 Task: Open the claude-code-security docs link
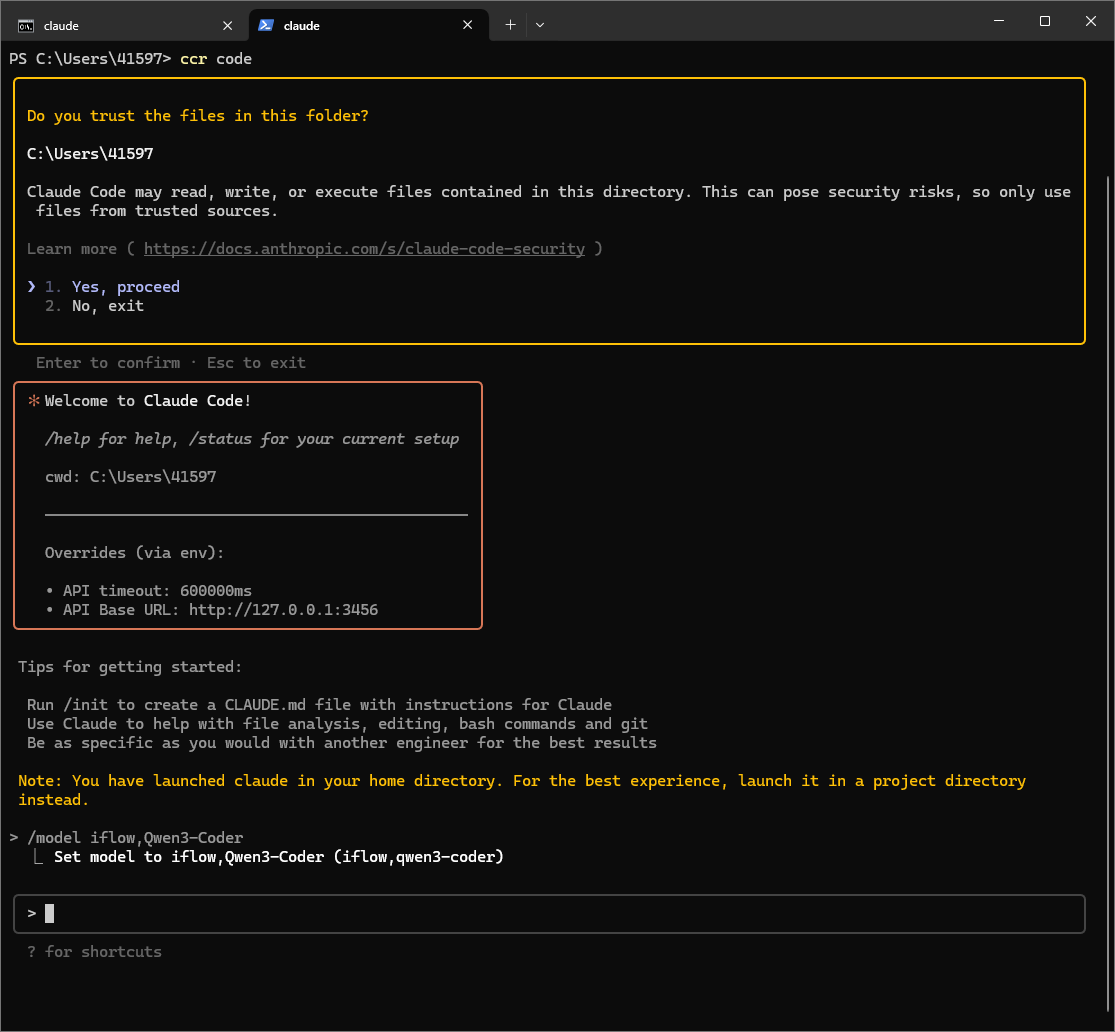pos(364,249)
